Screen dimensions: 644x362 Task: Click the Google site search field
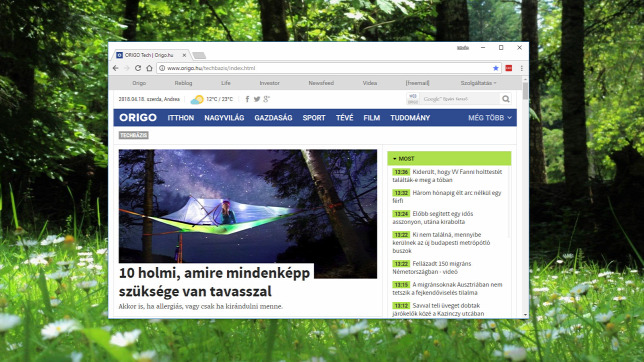459,99
